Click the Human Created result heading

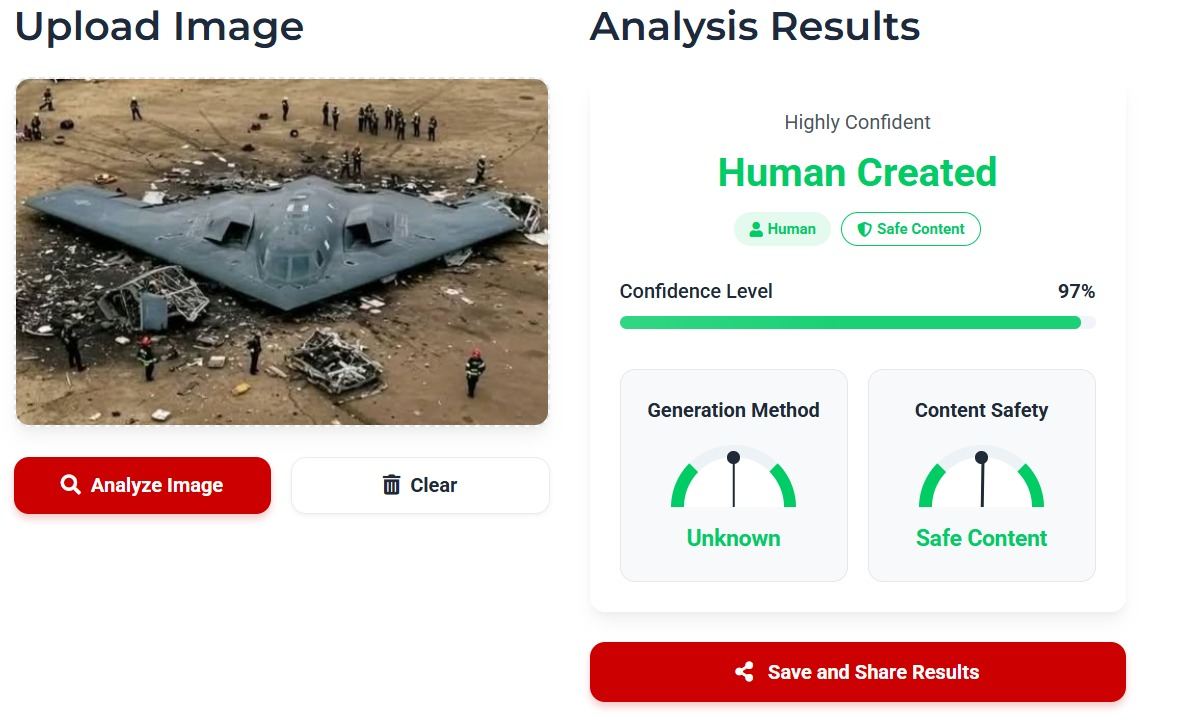click(857, 172)
